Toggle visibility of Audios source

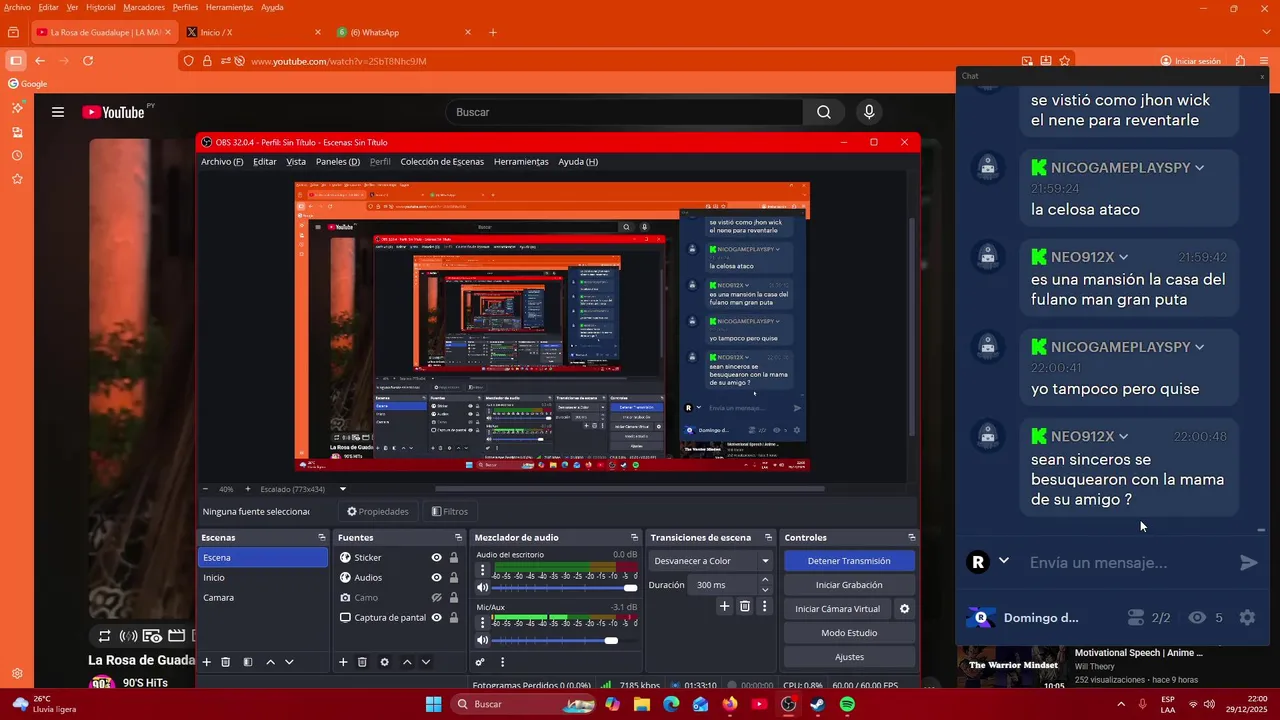pos(436,578)
